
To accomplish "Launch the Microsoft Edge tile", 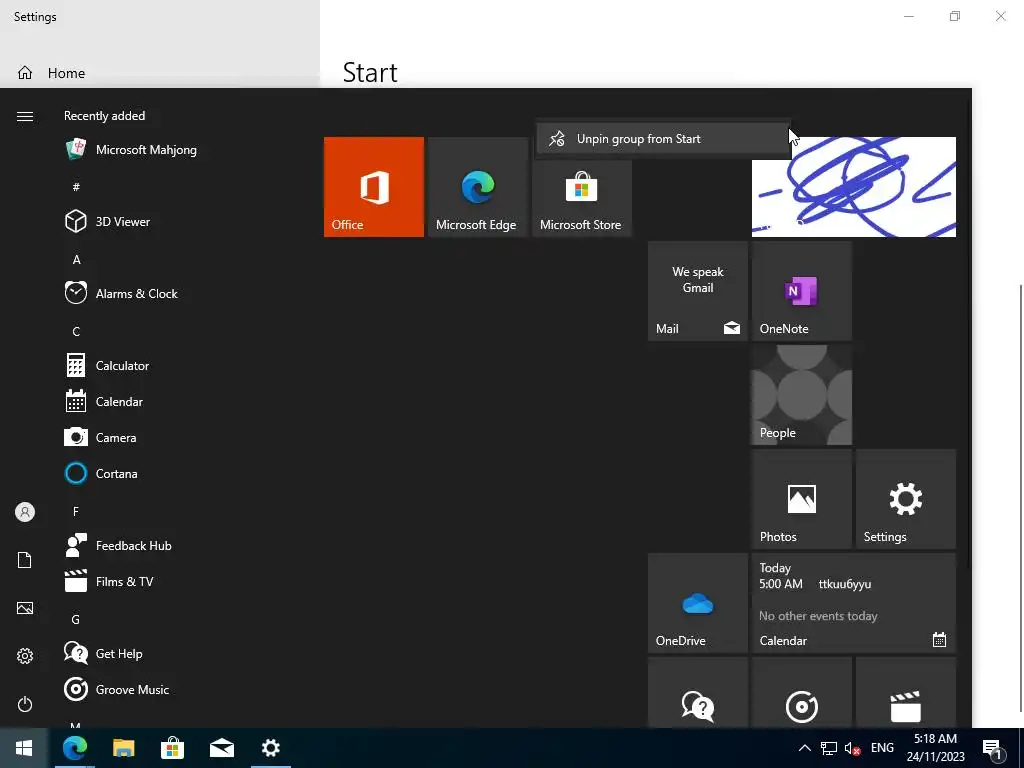I will pyautogui.click(x=477, y=187).
